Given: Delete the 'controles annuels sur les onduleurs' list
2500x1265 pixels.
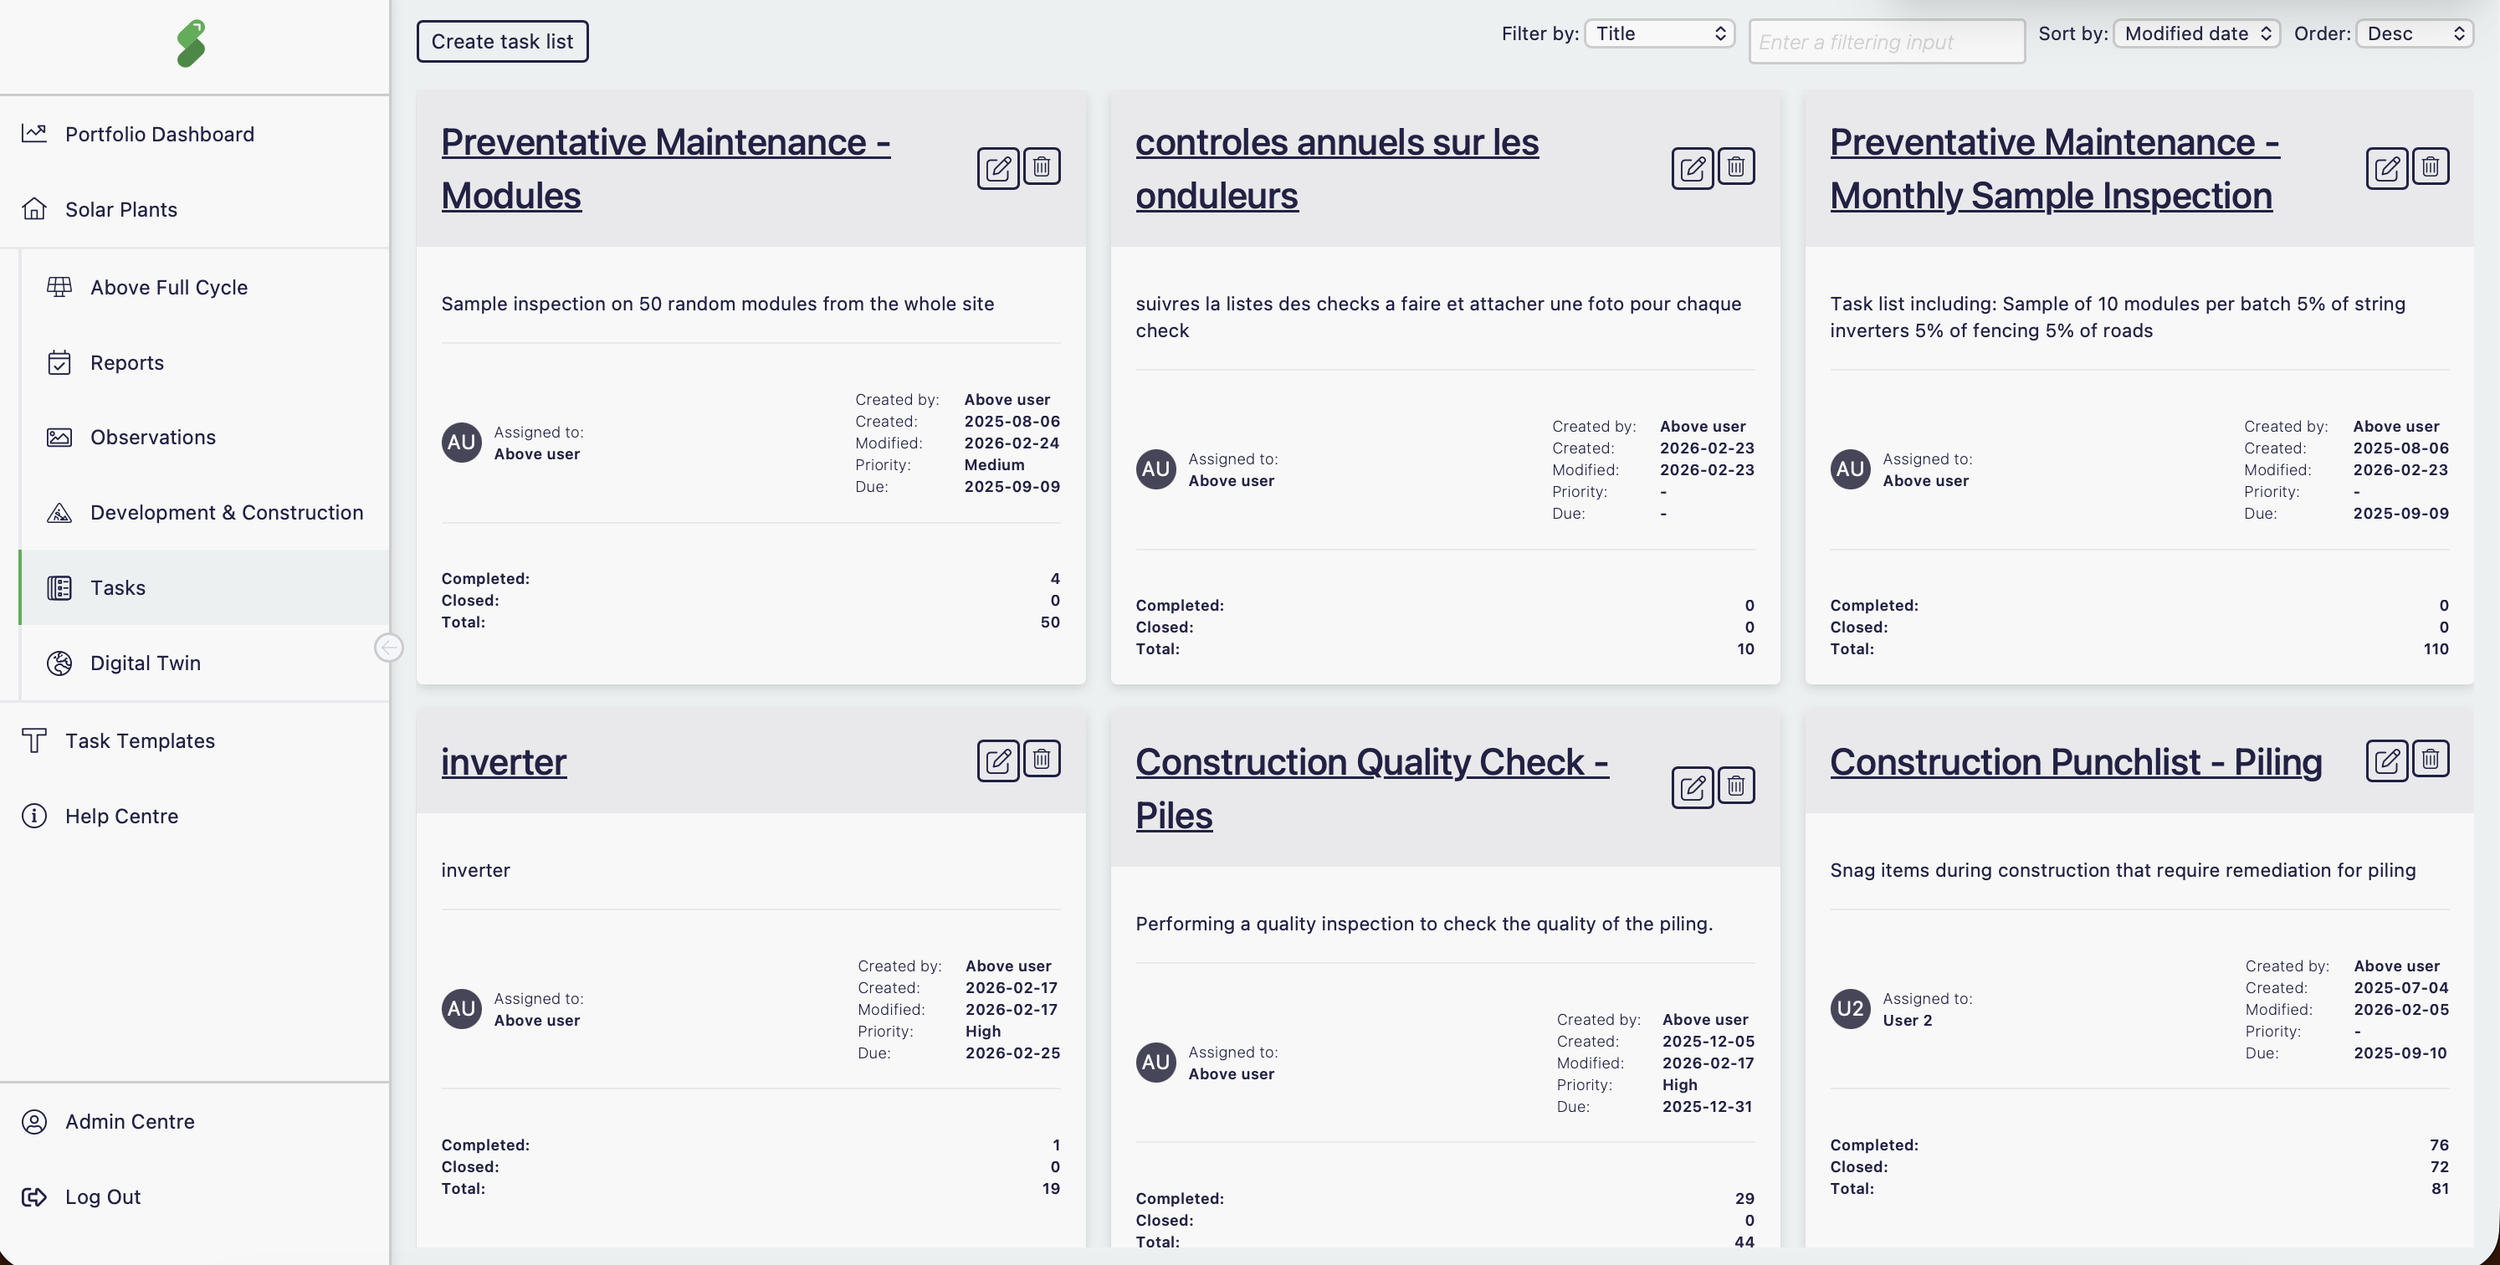Looking at the screenshot, I should (x=1736, y=167).
